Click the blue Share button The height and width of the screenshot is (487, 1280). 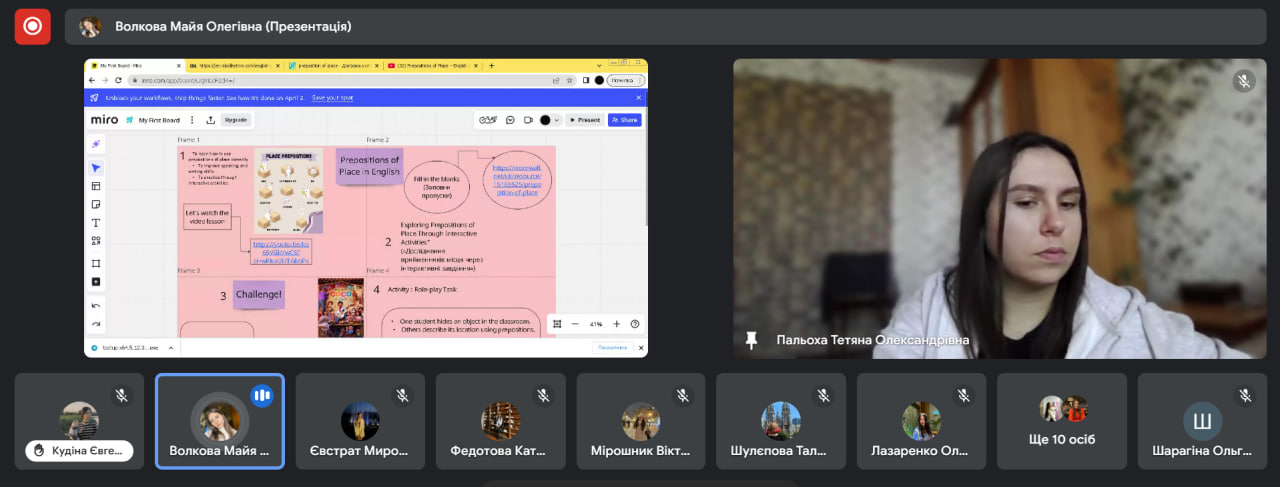coord(625,120)
